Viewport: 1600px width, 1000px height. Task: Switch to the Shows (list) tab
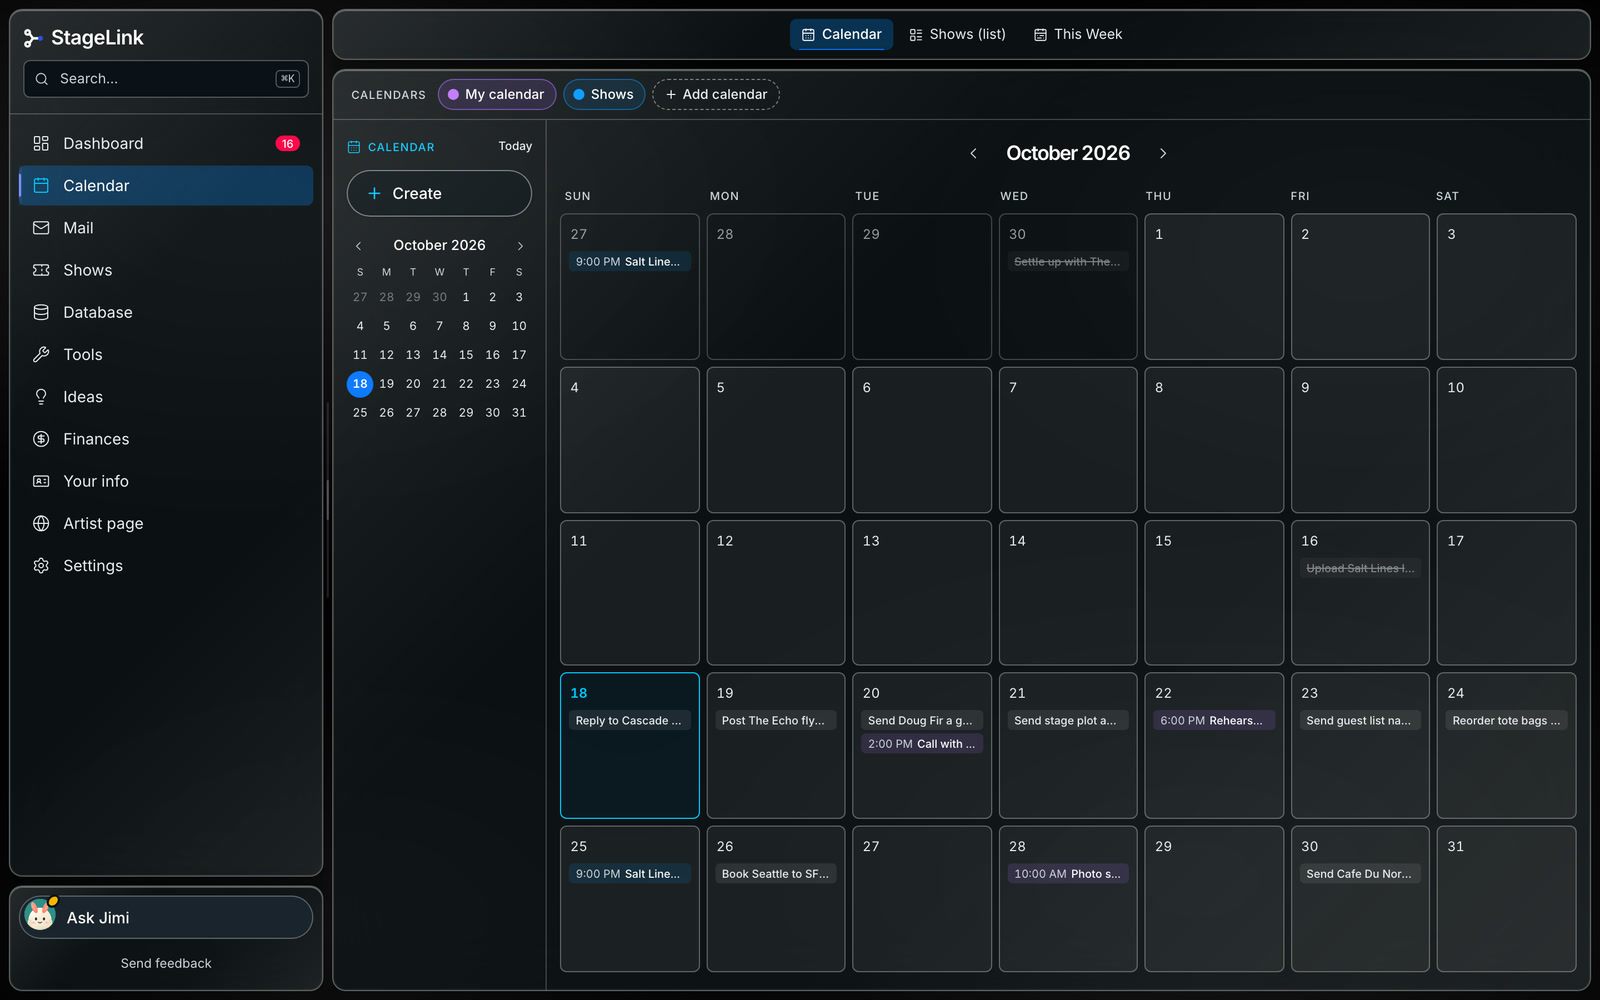[957, 34]
